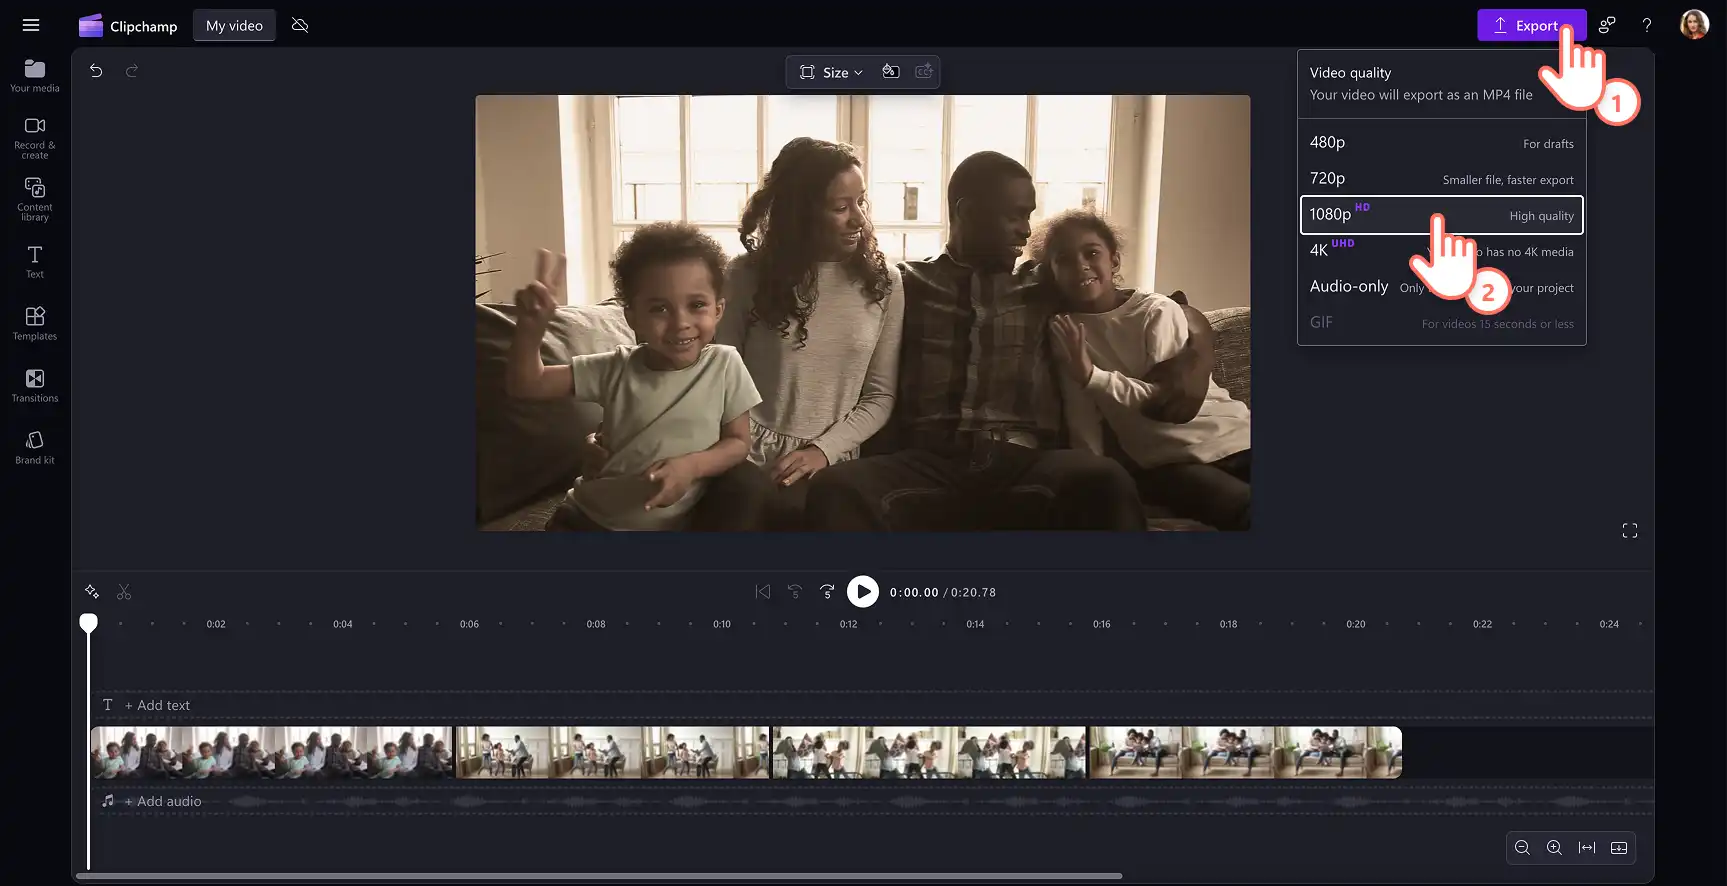Skip to the start of video
The height and width of the screenshot is (886, 1727).
[x=763, y=592]
